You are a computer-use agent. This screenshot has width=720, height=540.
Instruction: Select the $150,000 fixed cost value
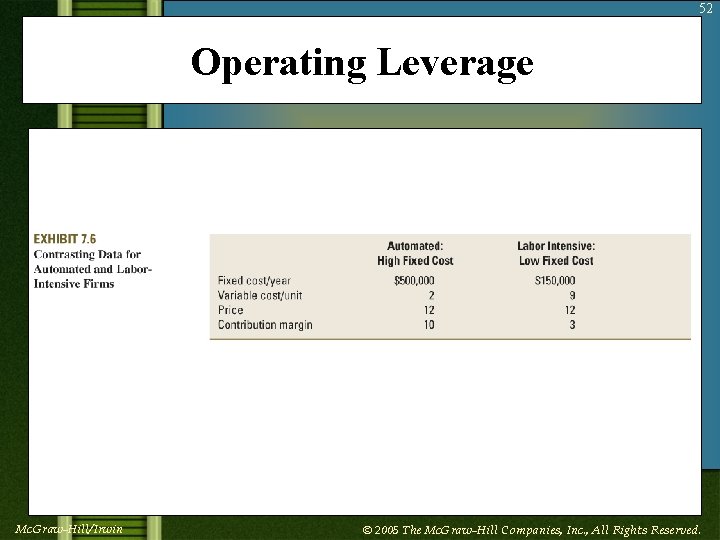coord(555,281)
